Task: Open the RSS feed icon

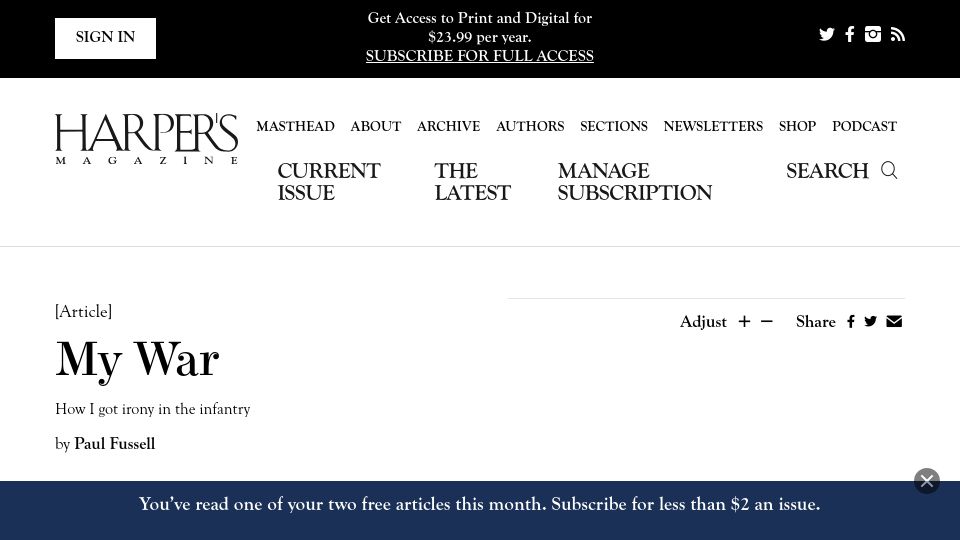Action: (898, 35)
